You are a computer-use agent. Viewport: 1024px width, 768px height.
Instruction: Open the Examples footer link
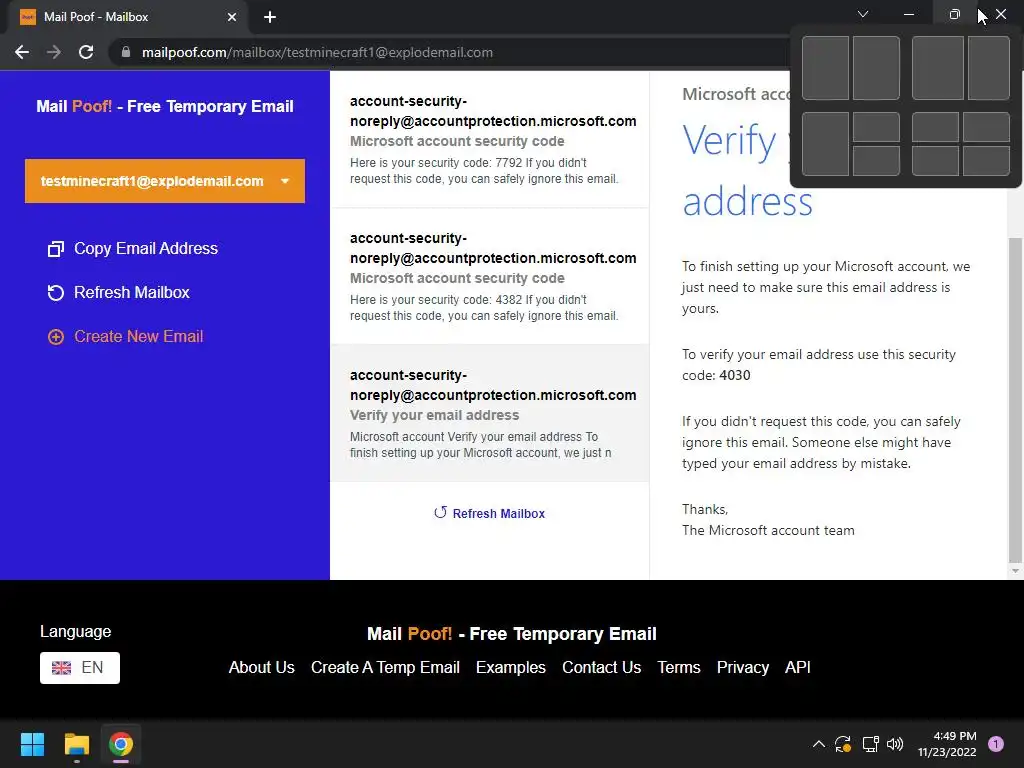(x=511, y=667)
